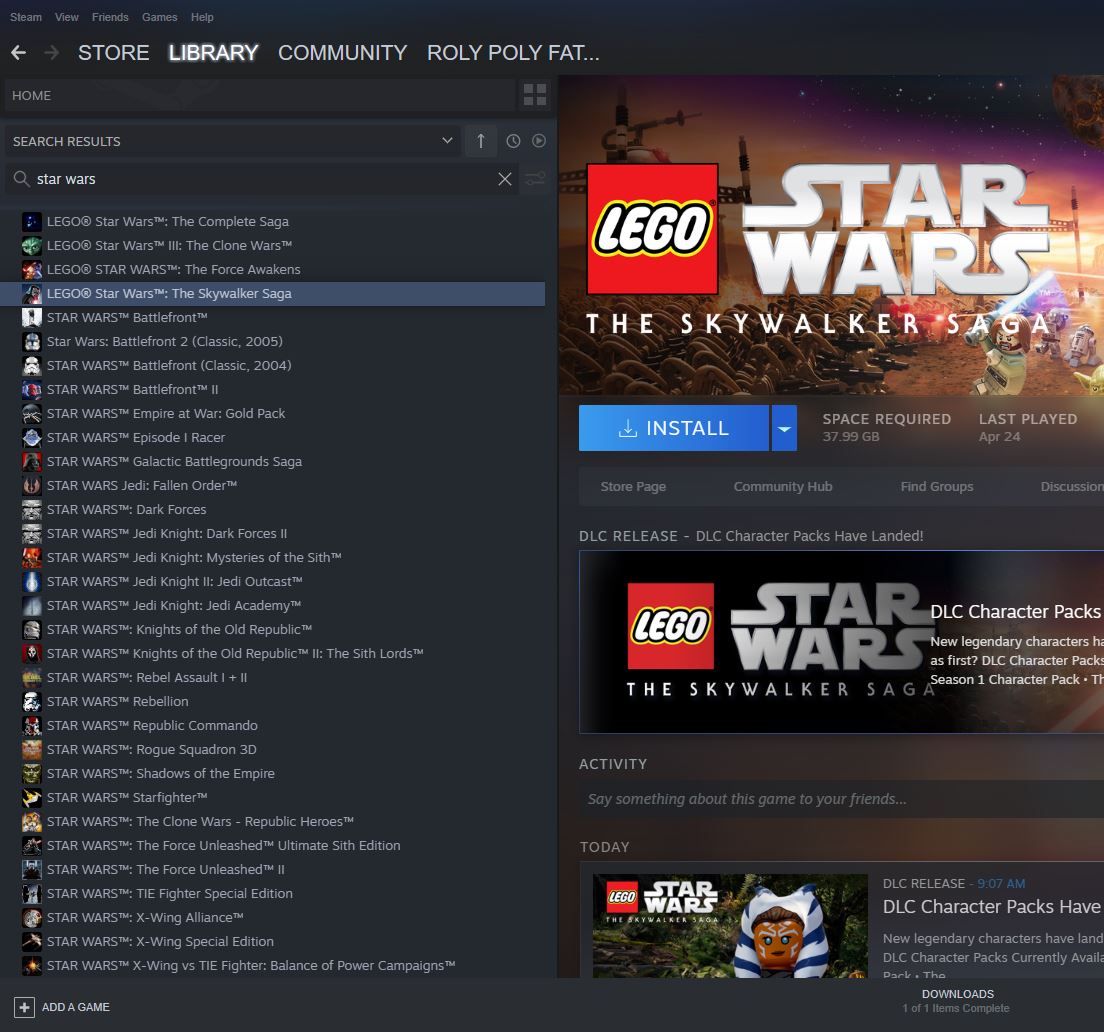The width and height of the screenshot is (1104, 1032).
Task: Click the activity status text field
Action: coord(841,799)
